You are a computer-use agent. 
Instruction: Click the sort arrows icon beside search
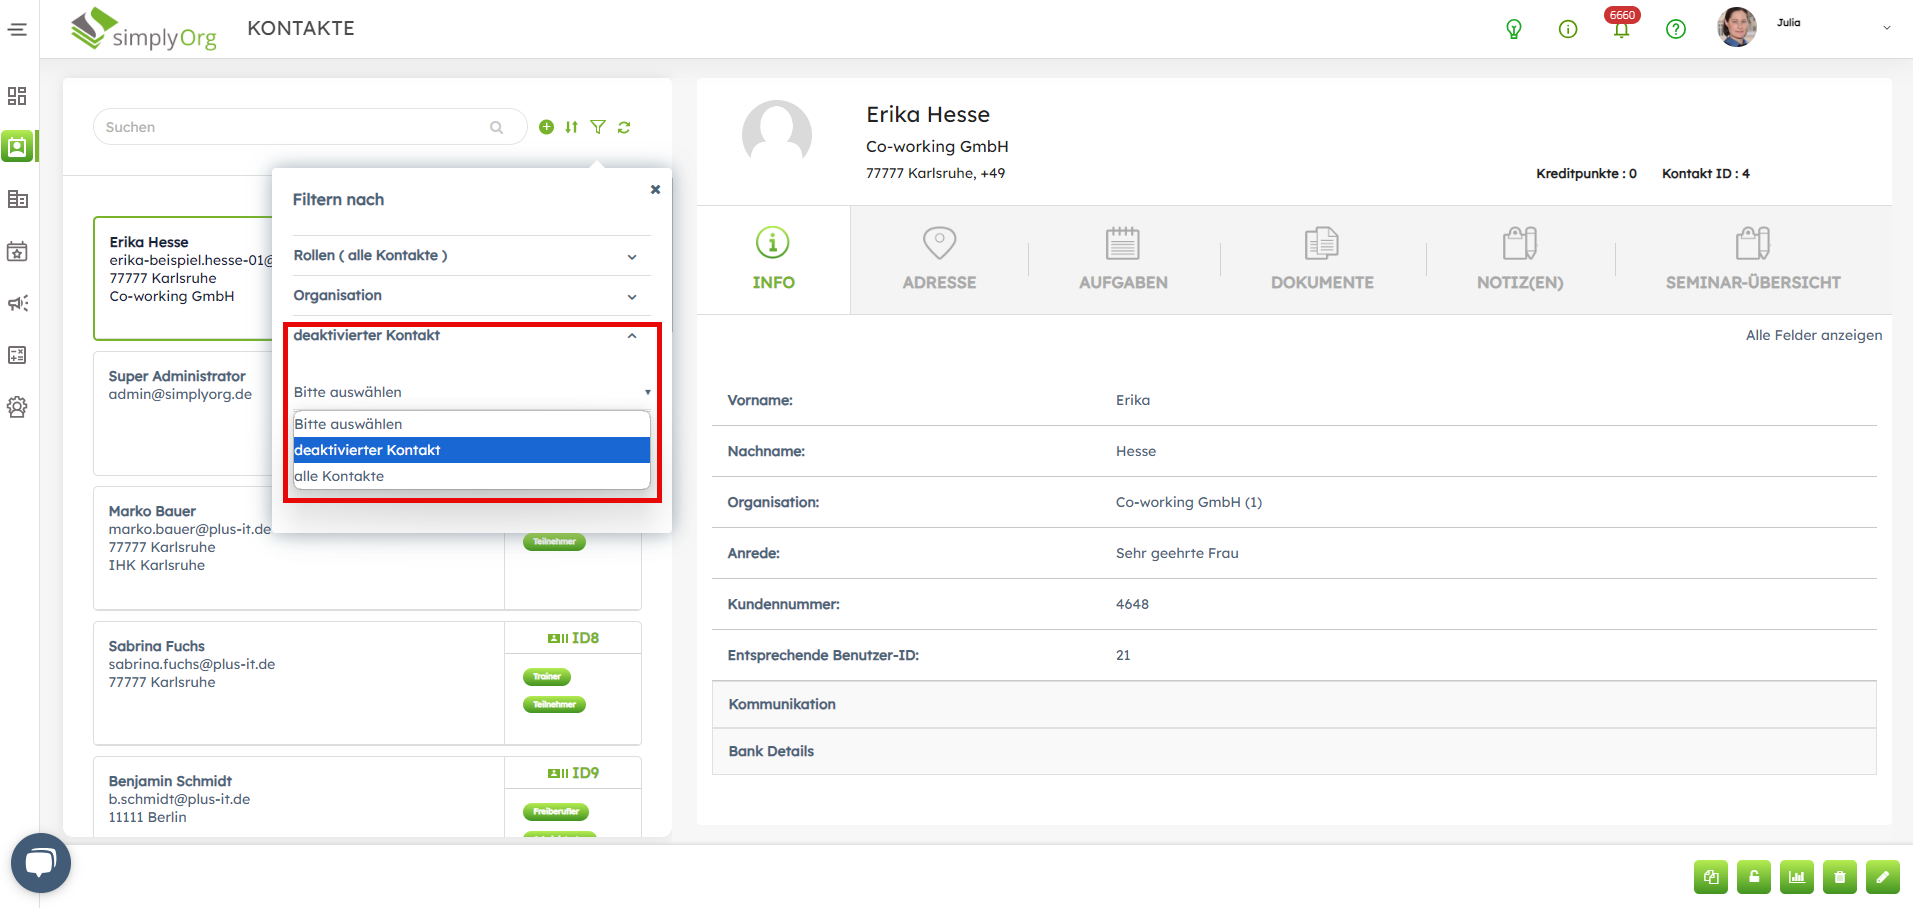click(x=571, y=127)
